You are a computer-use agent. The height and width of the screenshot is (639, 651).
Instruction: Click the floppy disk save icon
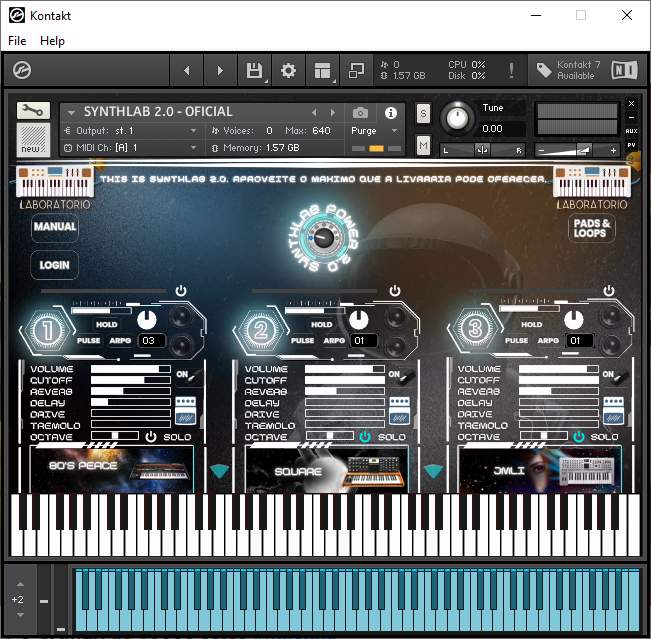(254, 70)
